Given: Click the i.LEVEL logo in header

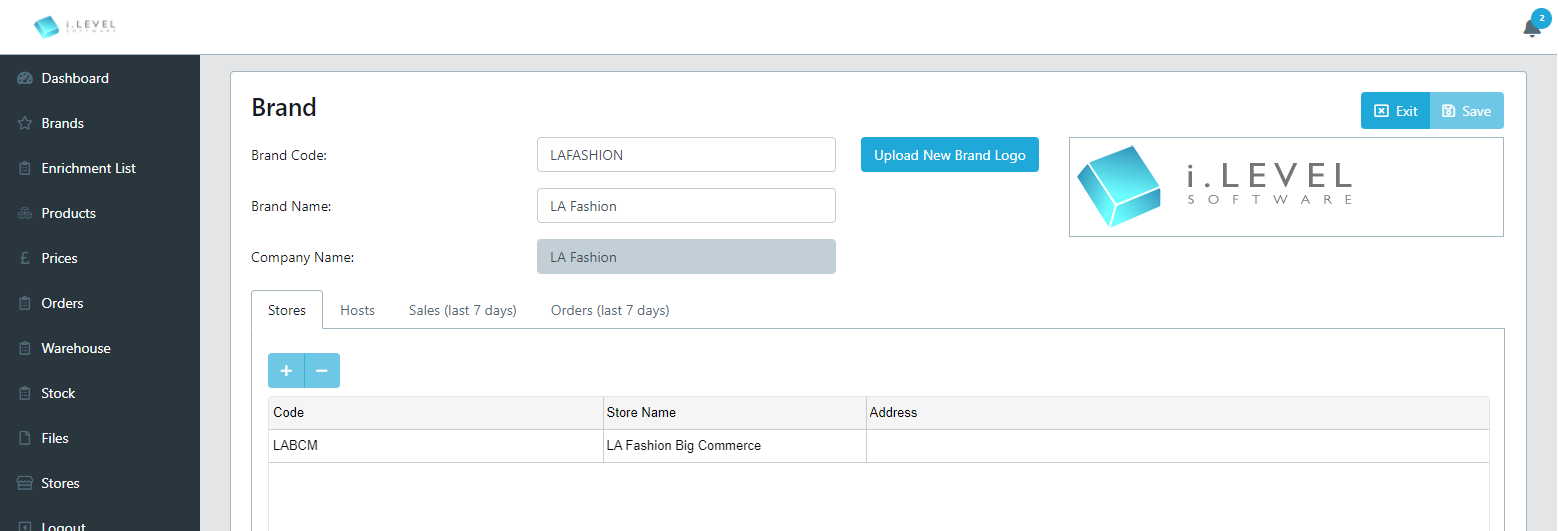Looking at the screenshot, I should click(75, 26).
